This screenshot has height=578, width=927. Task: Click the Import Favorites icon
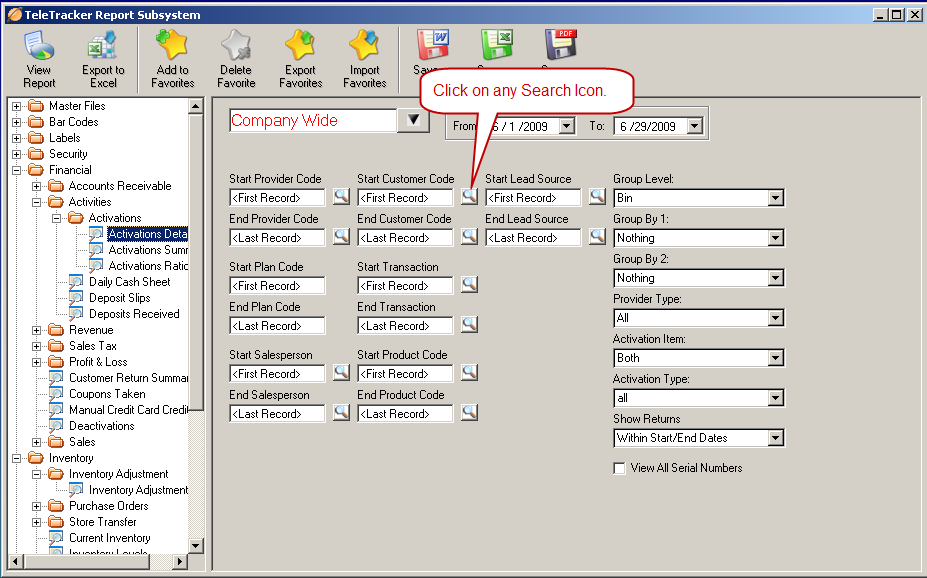[x=364, y=58]
